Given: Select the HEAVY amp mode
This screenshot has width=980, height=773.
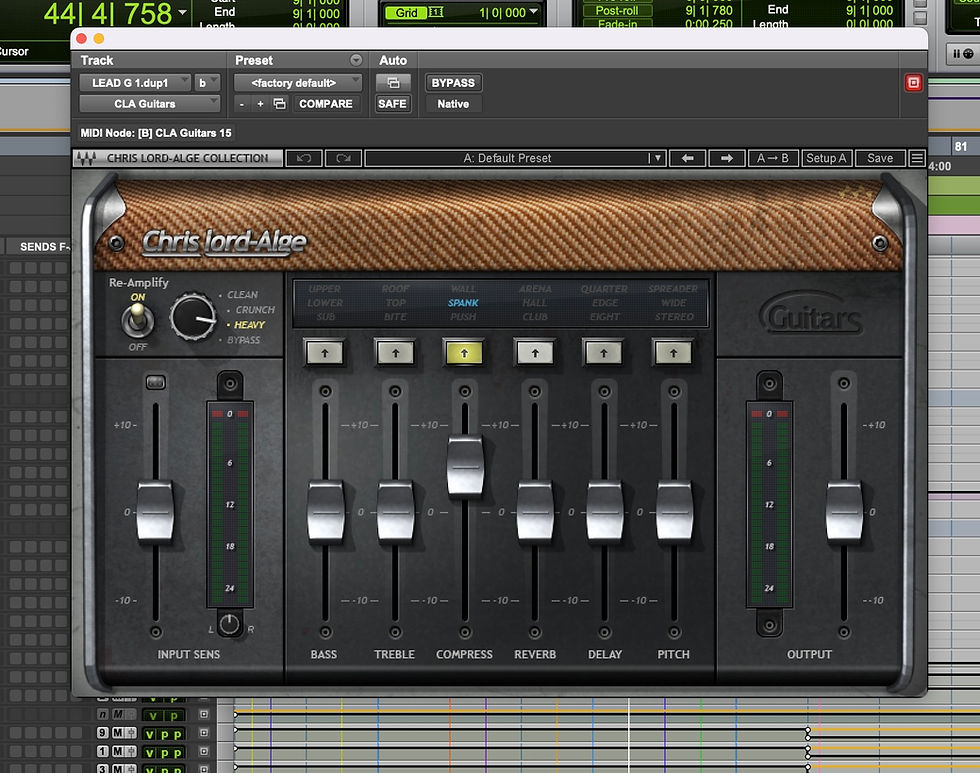Looking at the screenshot, I should coord(249,325).
